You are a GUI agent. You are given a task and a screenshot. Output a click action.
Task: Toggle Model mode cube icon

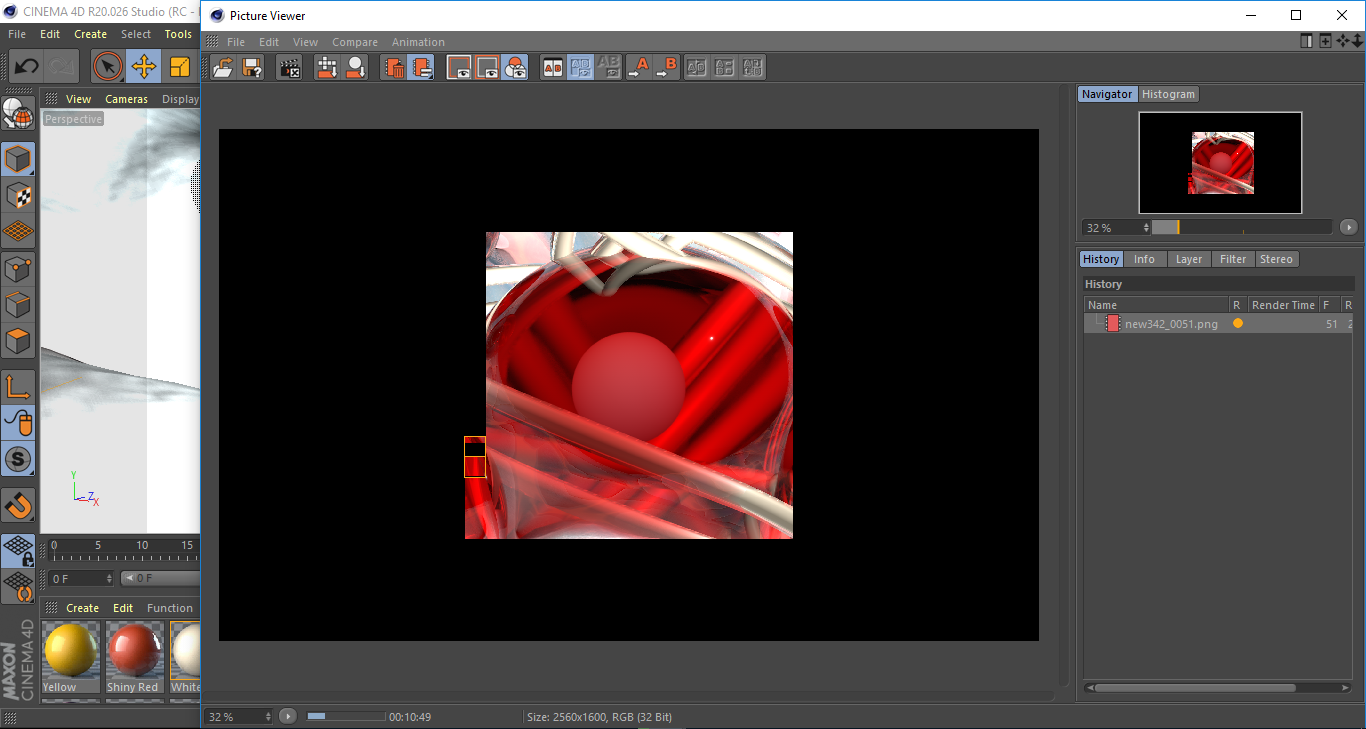[17, 159]
